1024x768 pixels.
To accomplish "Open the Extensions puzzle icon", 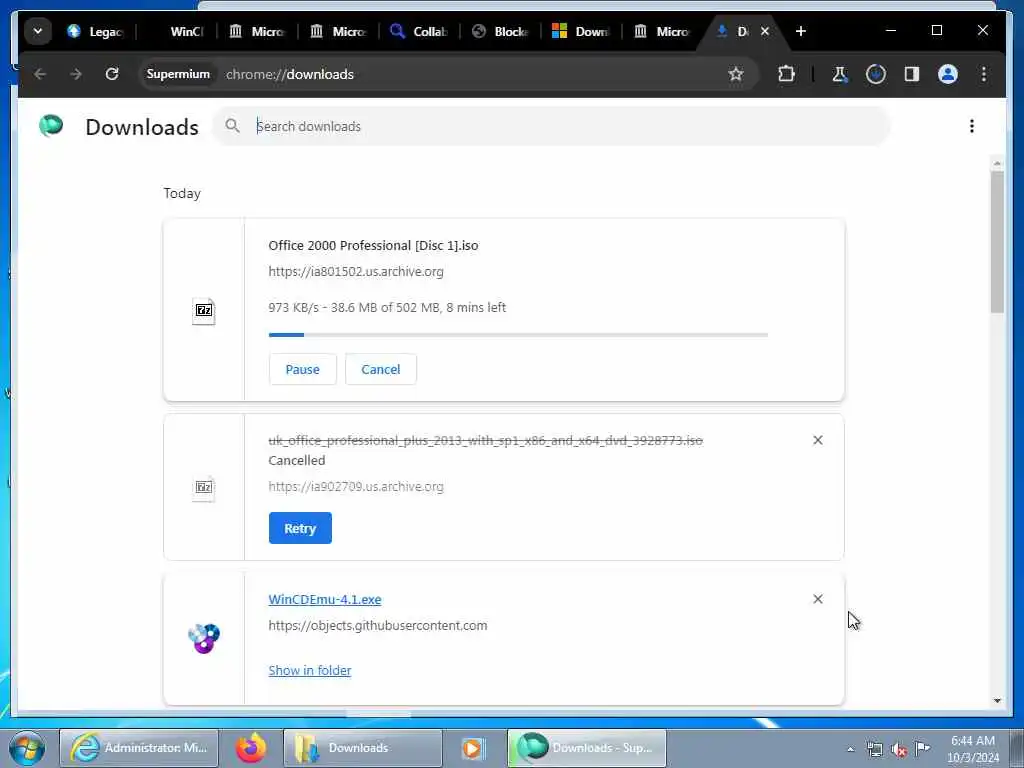I will pyautogui.click(x=786, y=74).
